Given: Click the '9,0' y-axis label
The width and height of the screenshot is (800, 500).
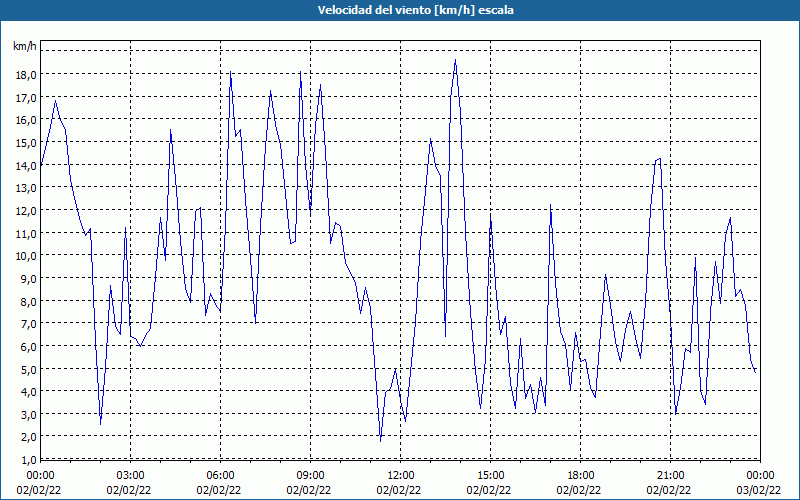Looking at the screenshot, I should 29,279.
